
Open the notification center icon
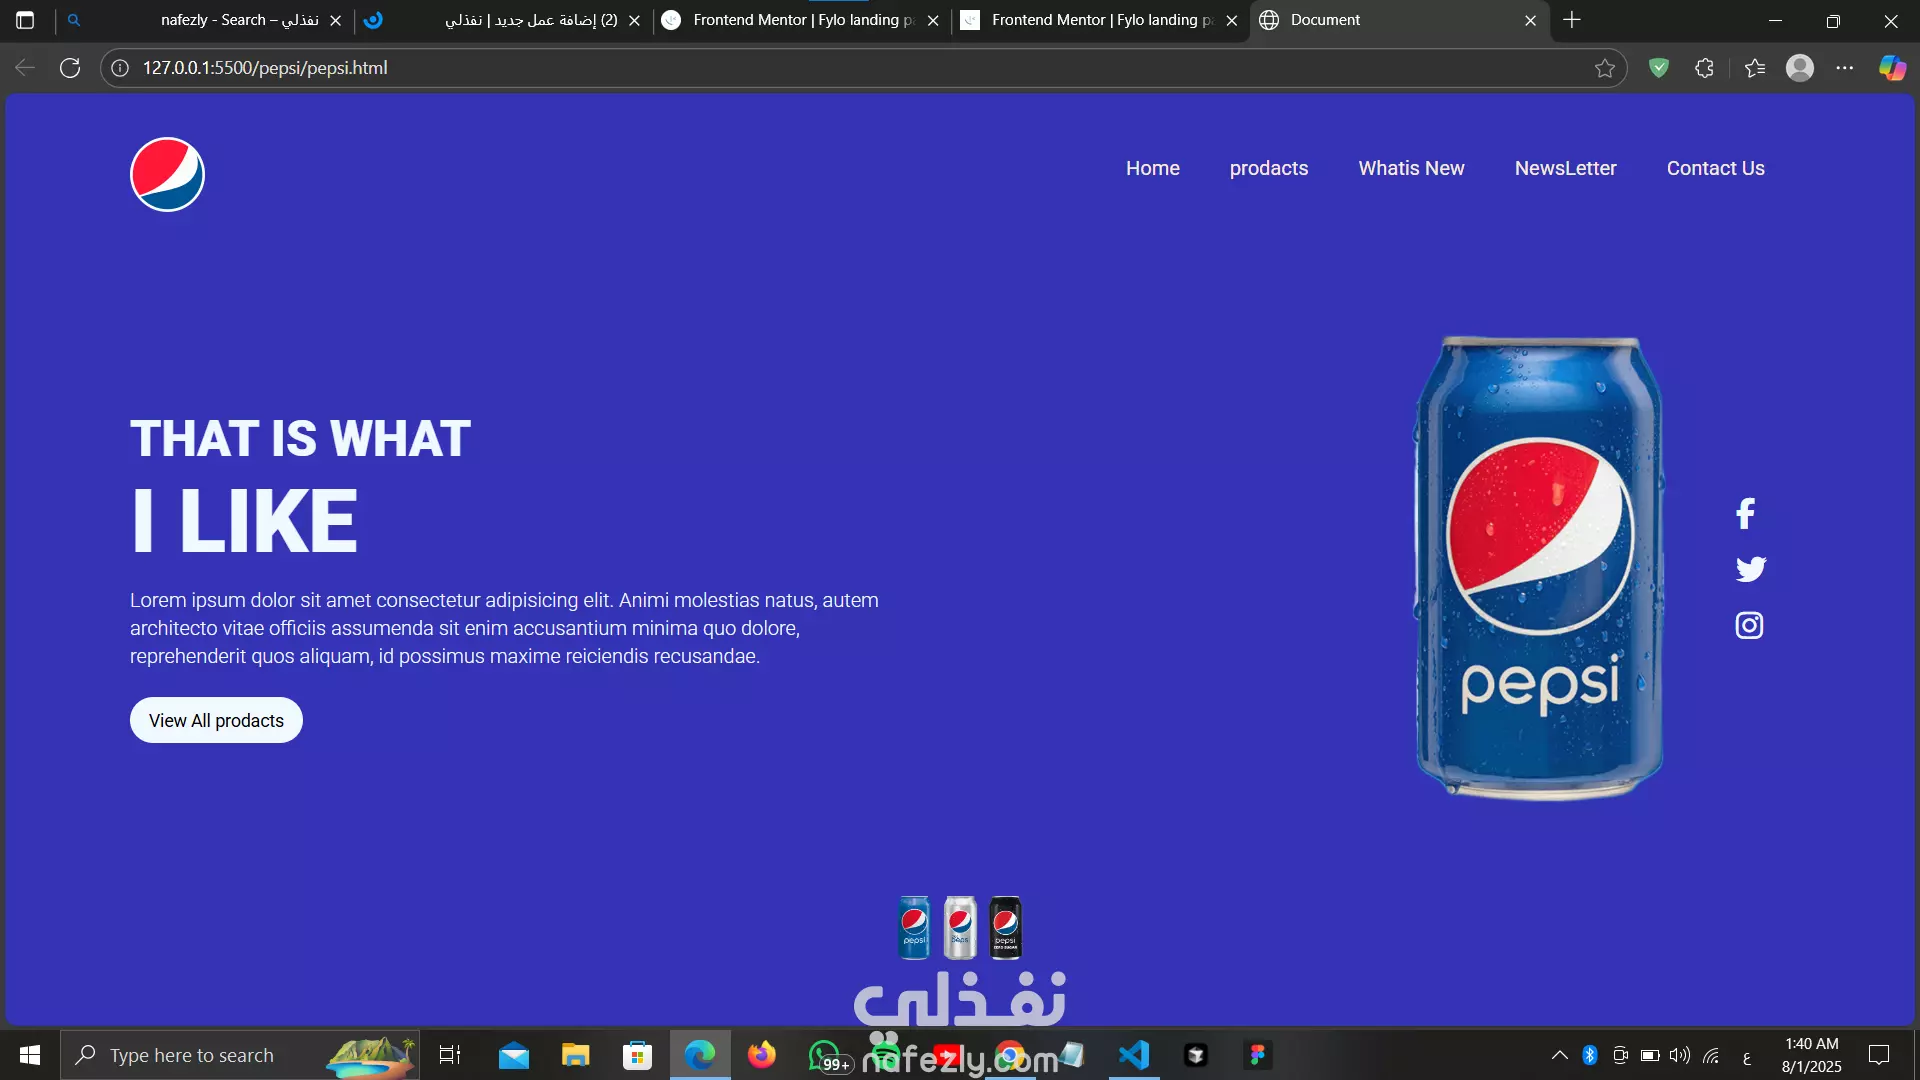[1879, 1055]
